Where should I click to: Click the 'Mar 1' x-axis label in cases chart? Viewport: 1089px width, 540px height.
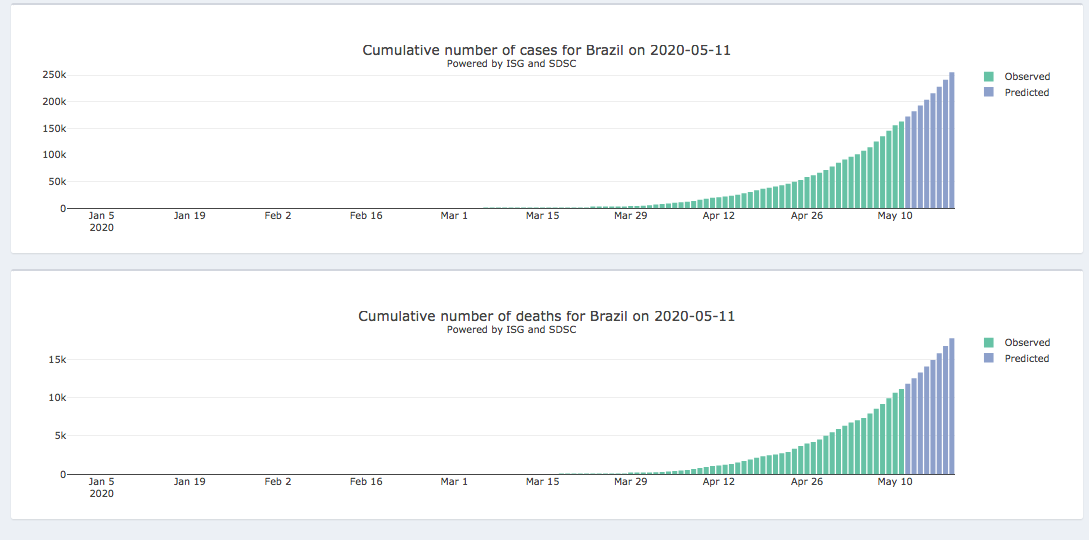click(x=454, y=215)
